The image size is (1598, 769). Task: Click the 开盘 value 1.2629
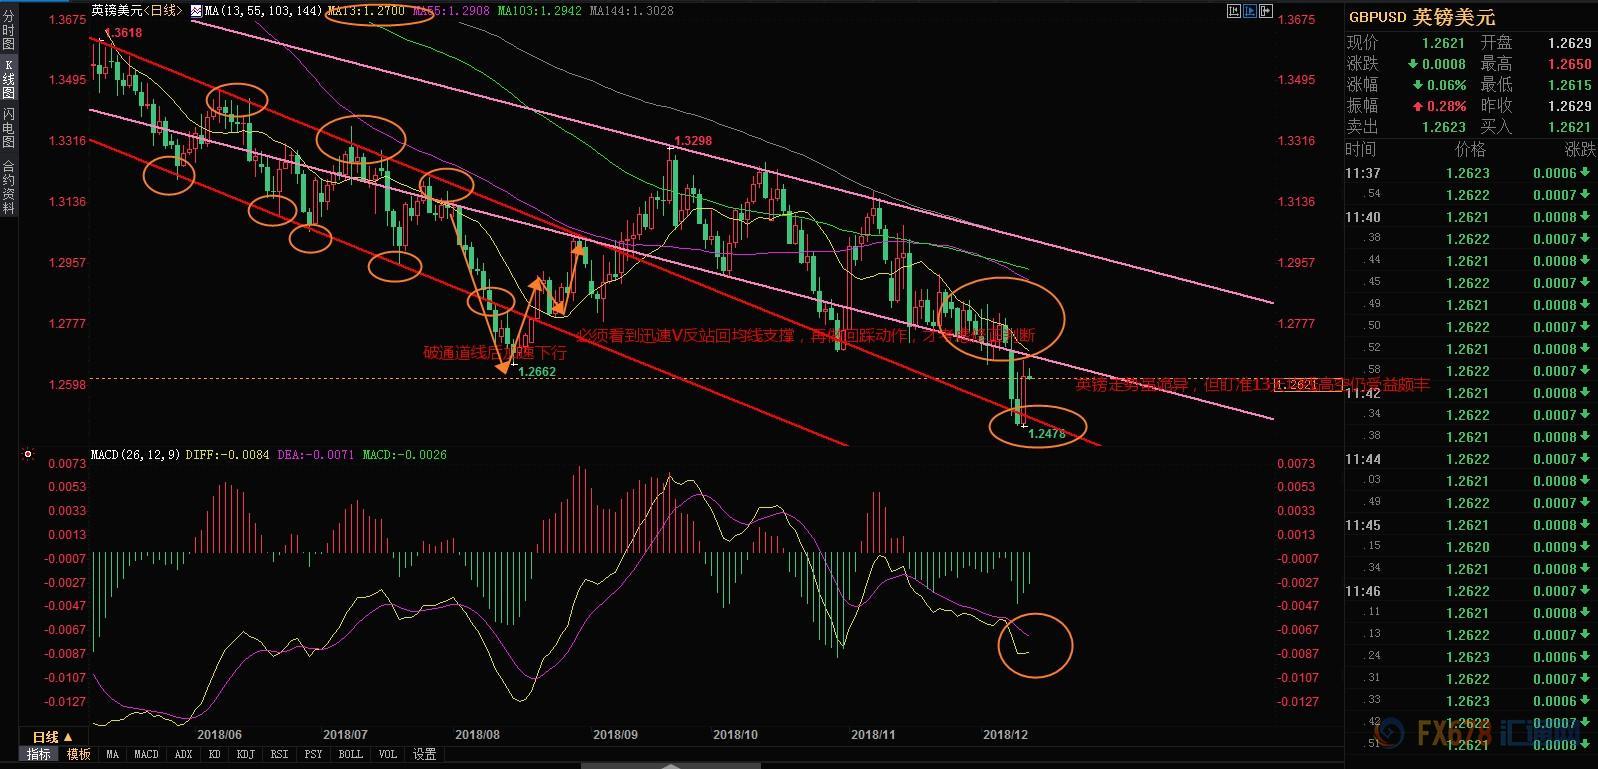(x=1569, y=43)
